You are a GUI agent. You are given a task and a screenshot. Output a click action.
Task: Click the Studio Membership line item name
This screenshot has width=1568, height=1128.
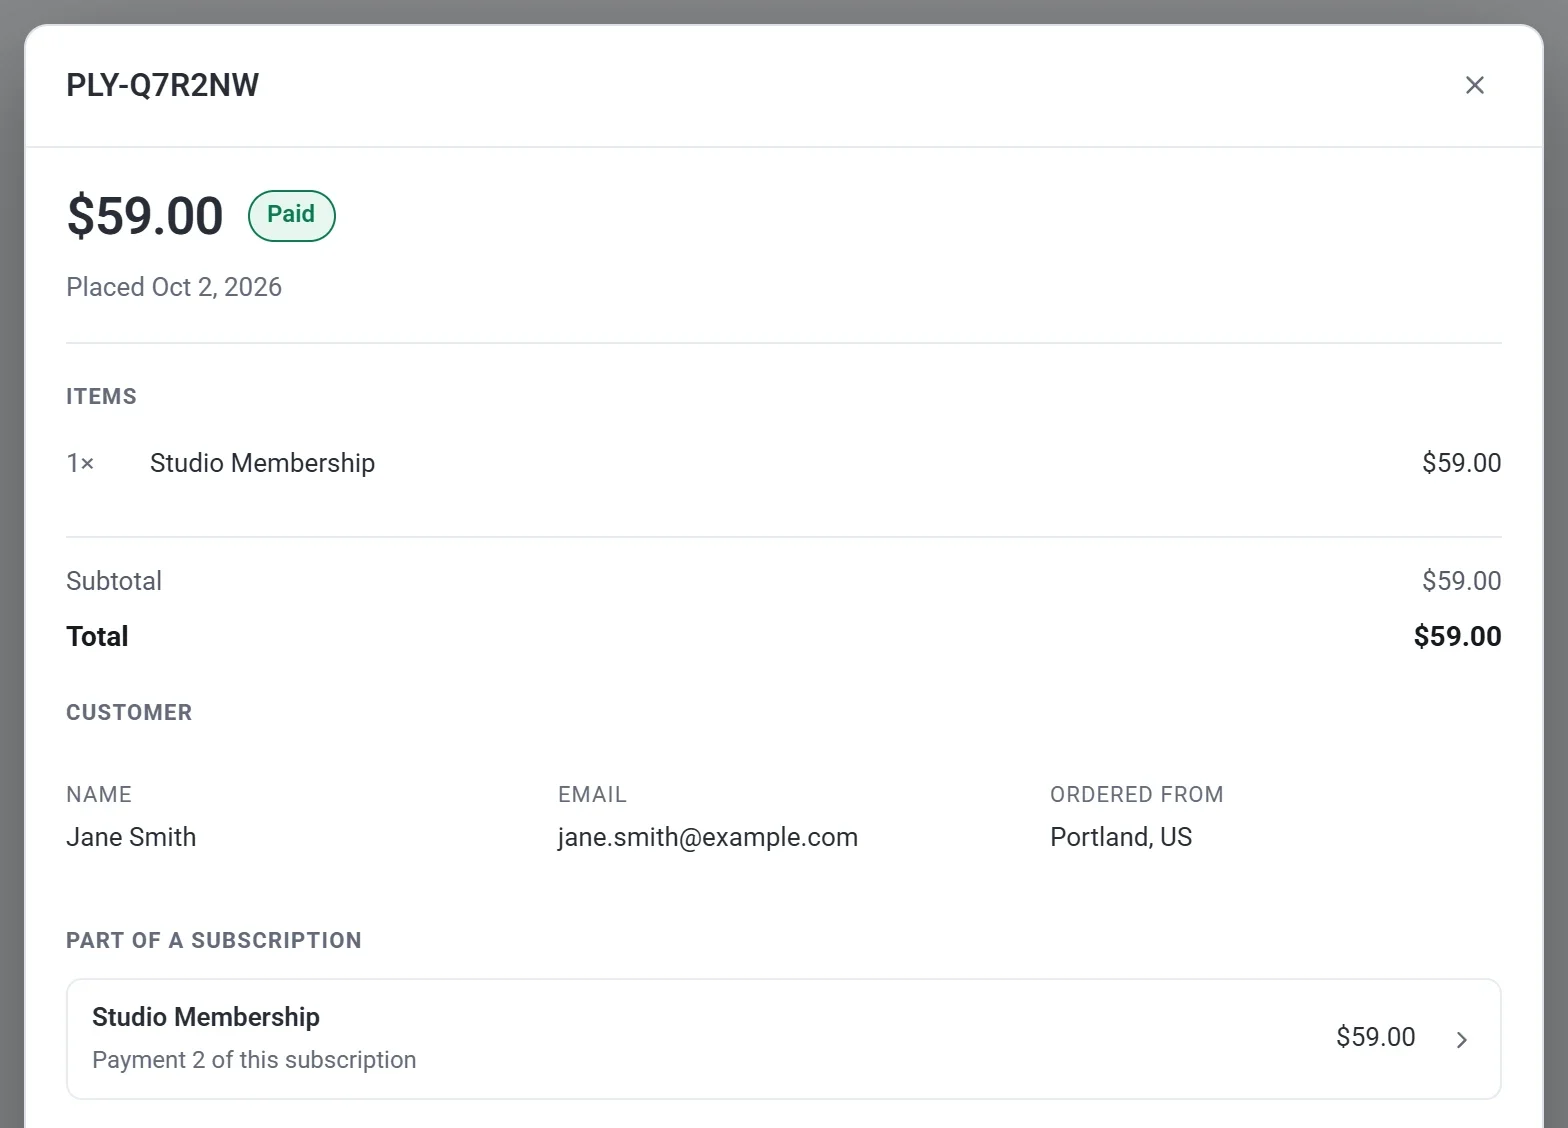[262, 463]
